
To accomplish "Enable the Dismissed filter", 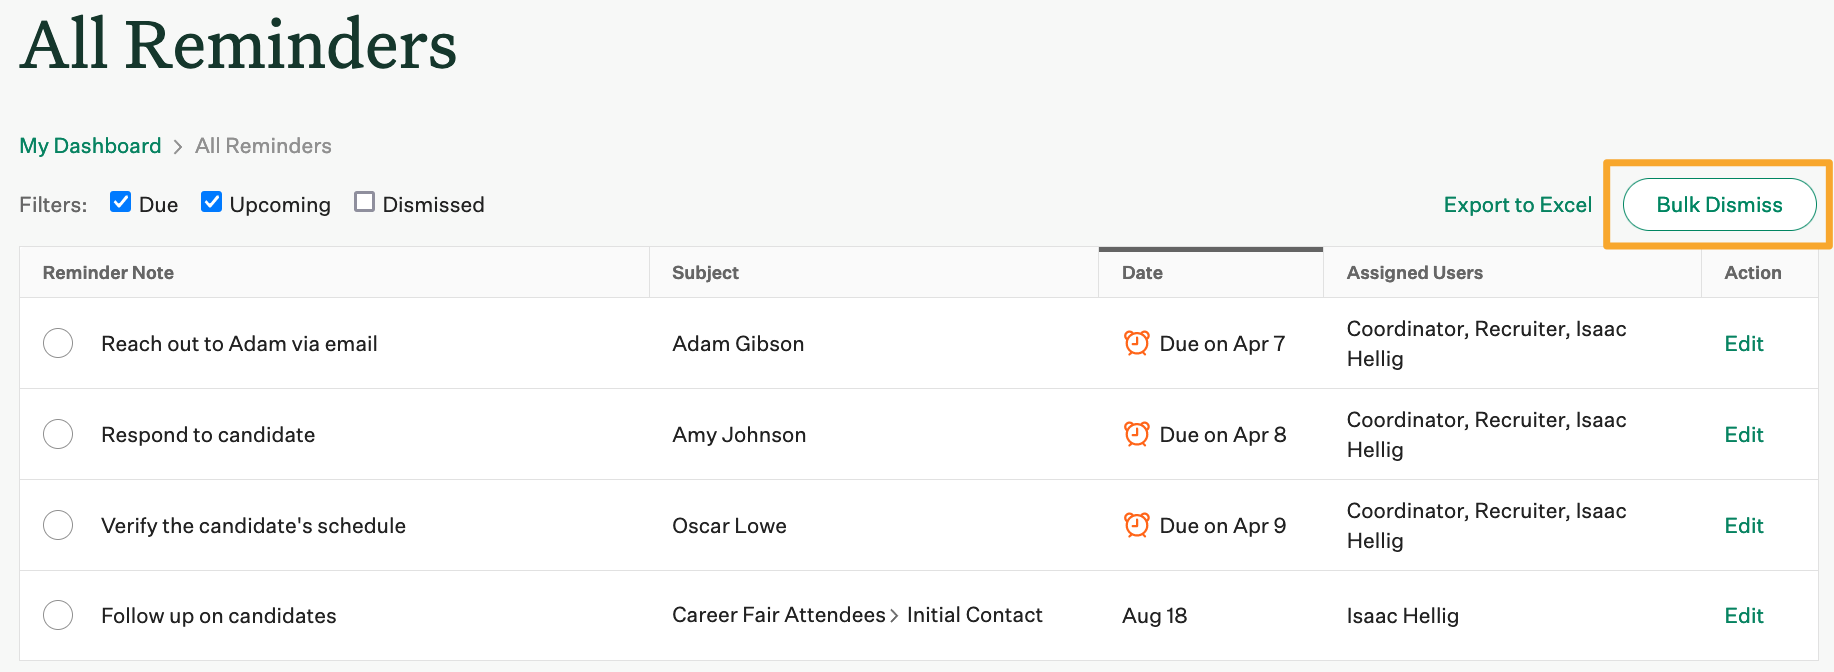I will (x=364, y=201).
